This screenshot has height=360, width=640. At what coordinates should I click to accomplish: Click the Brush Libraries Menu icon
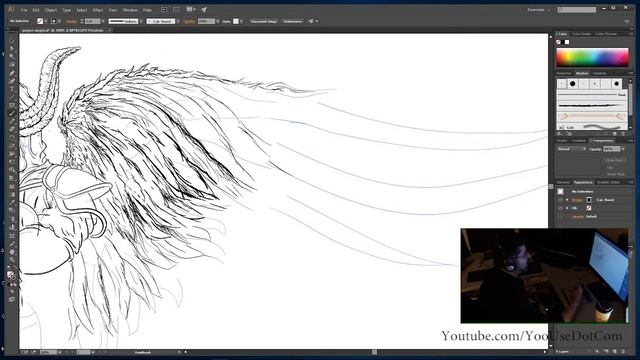[560, 133]
